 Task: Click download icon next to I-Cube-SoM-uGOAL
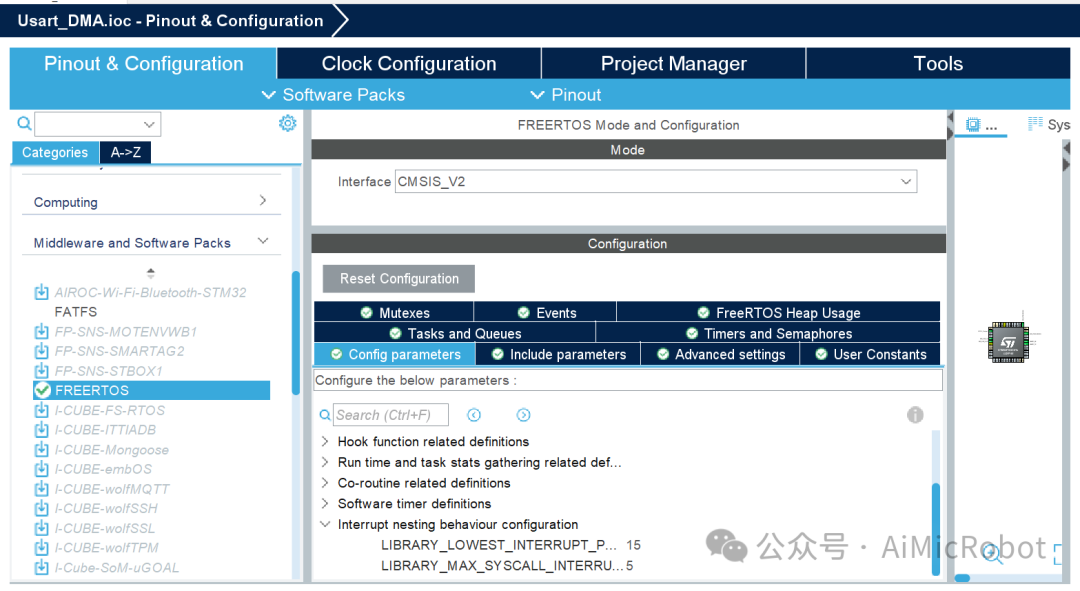click(41, 567)
